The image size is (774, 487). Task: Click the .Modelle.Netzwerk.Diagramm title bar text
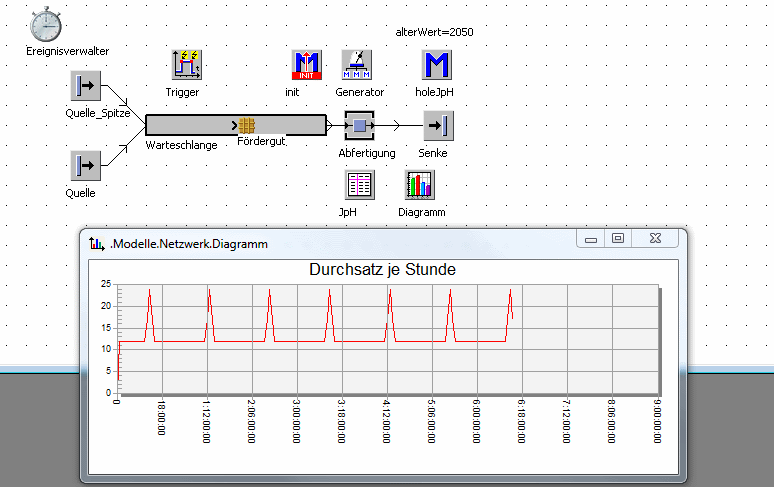tap(189, 243)
